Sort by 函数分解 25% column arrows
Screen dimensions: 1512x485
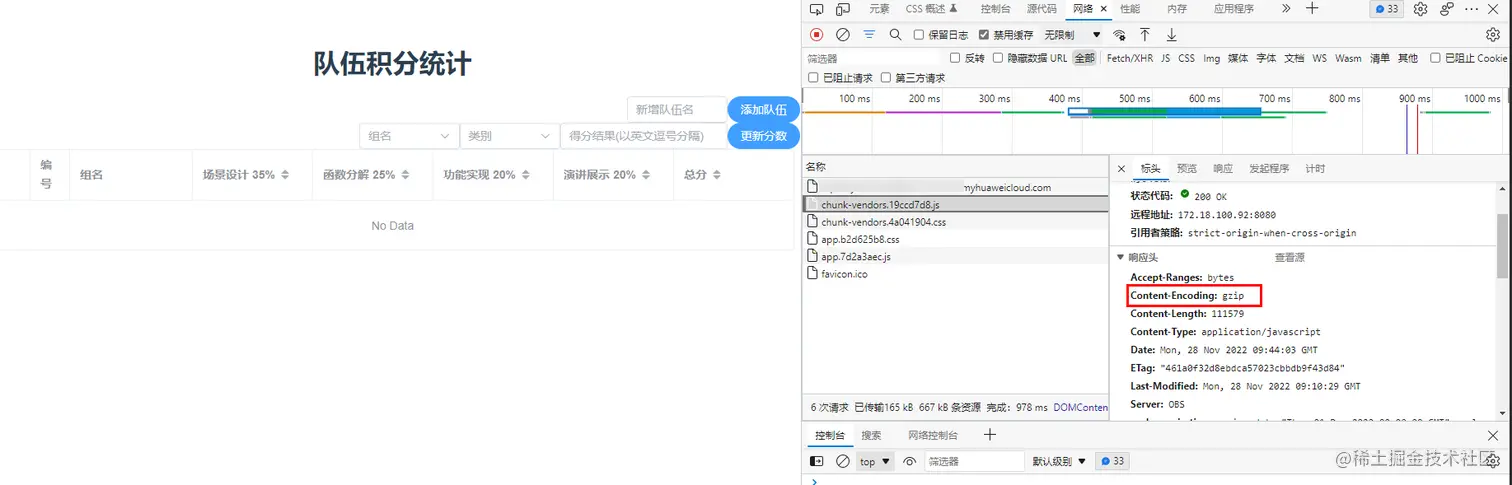(x=405, y=175)
